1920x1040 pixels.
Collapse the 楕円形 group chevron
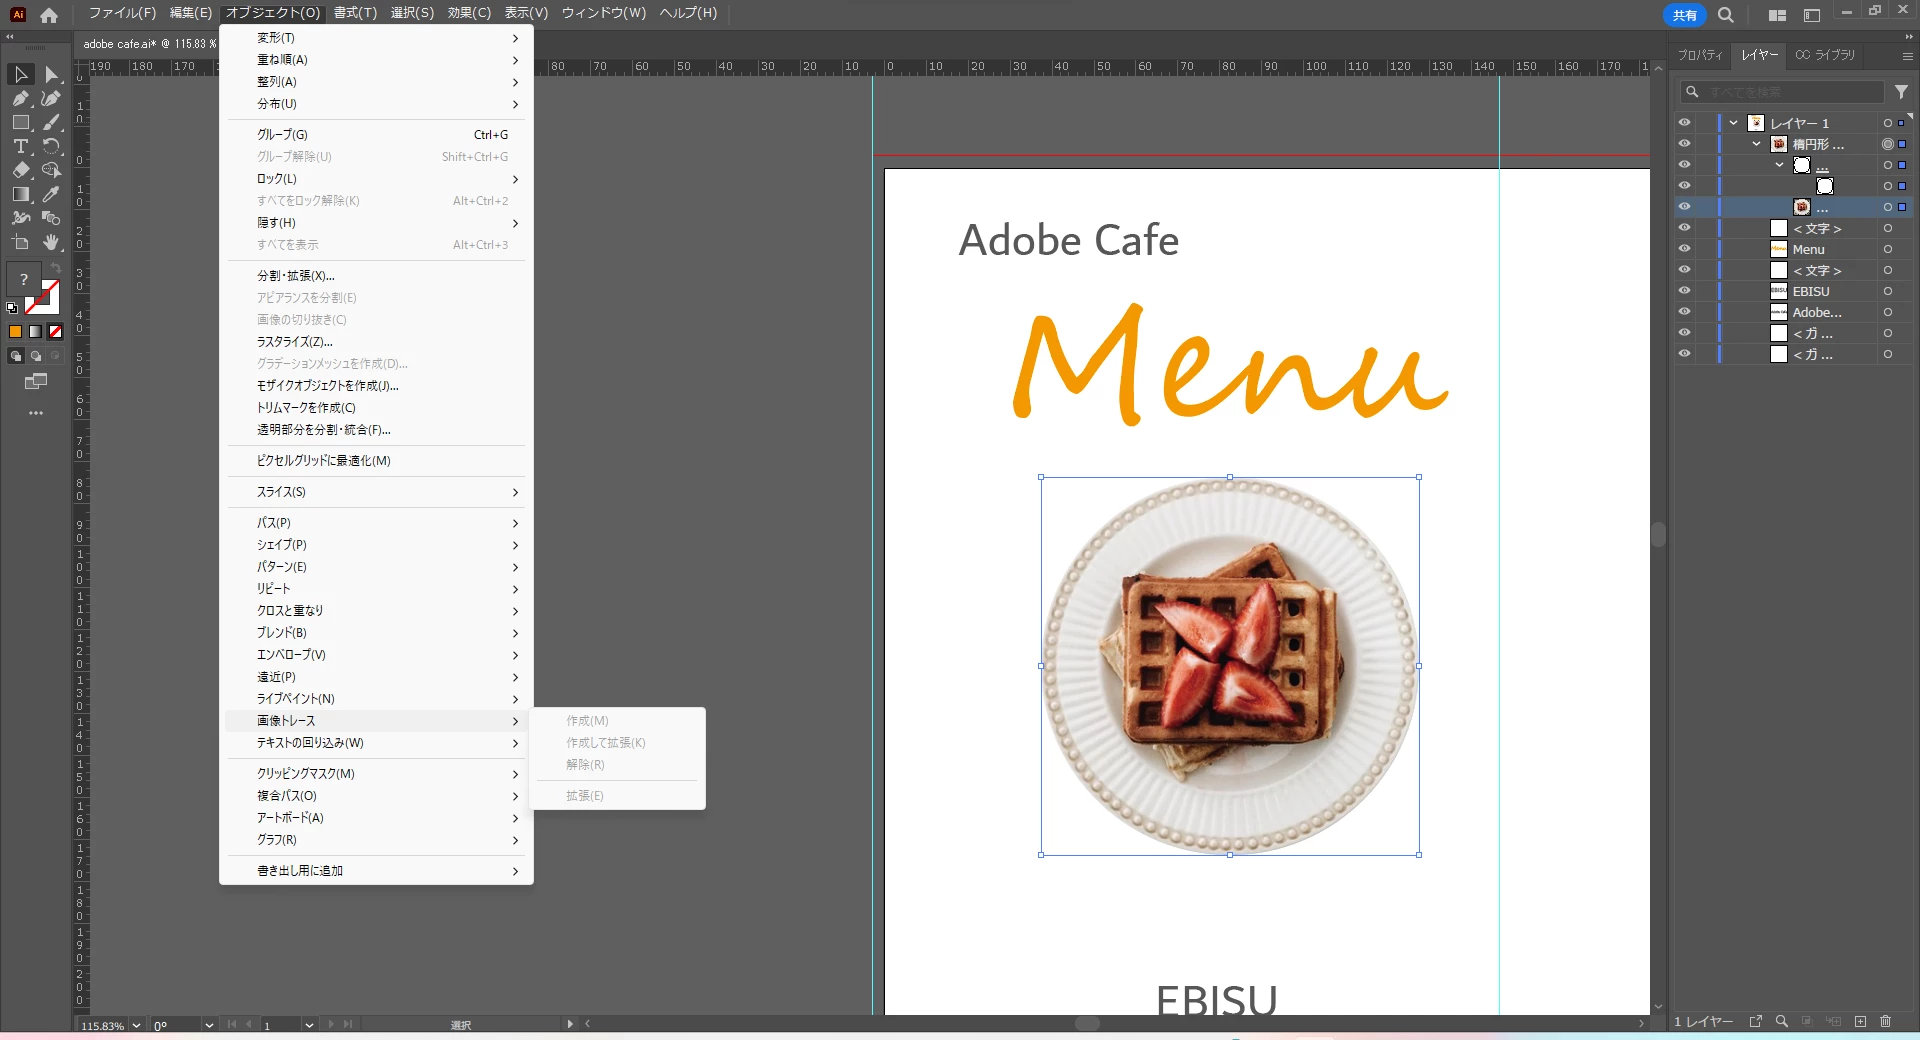[1757, 144]
